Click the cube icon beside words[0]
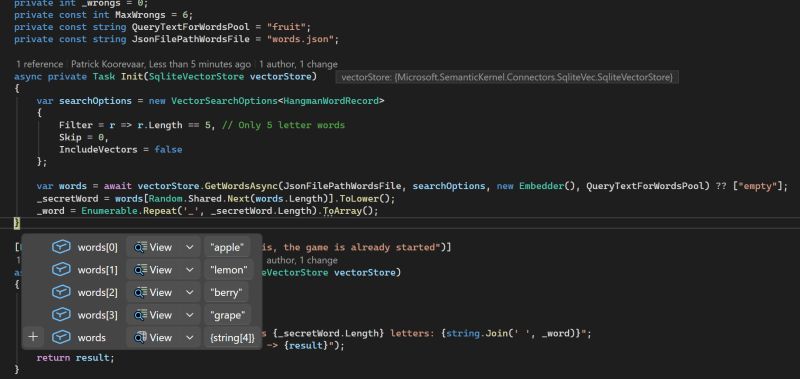 tap(61, 247)
